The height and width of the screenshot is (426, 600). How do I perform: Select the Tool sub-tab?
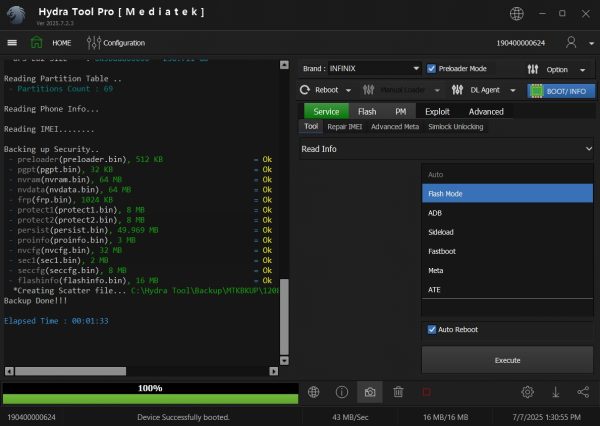(x=311, y=126)
